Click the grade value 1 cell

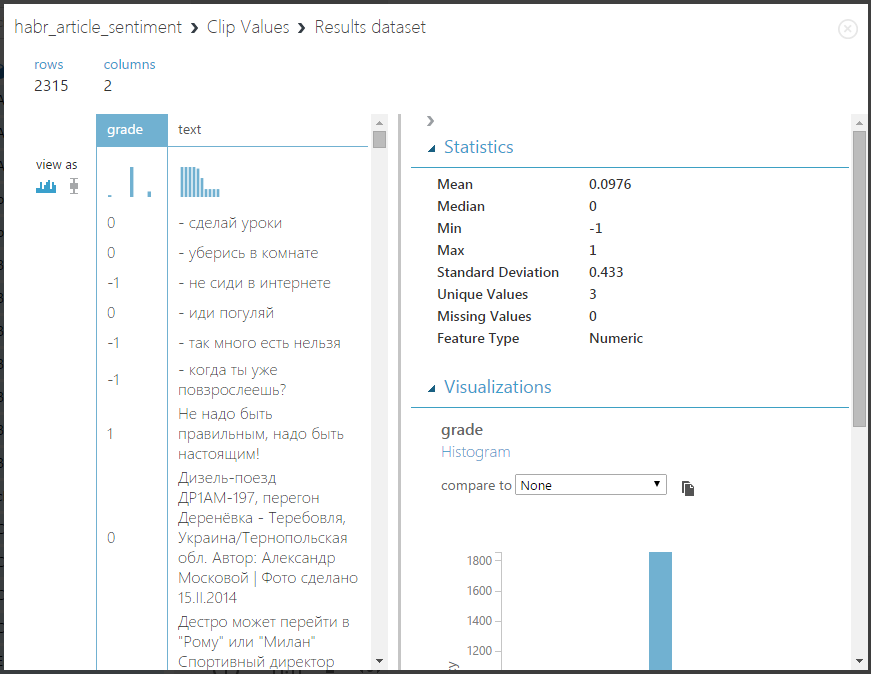pos(110,434)
